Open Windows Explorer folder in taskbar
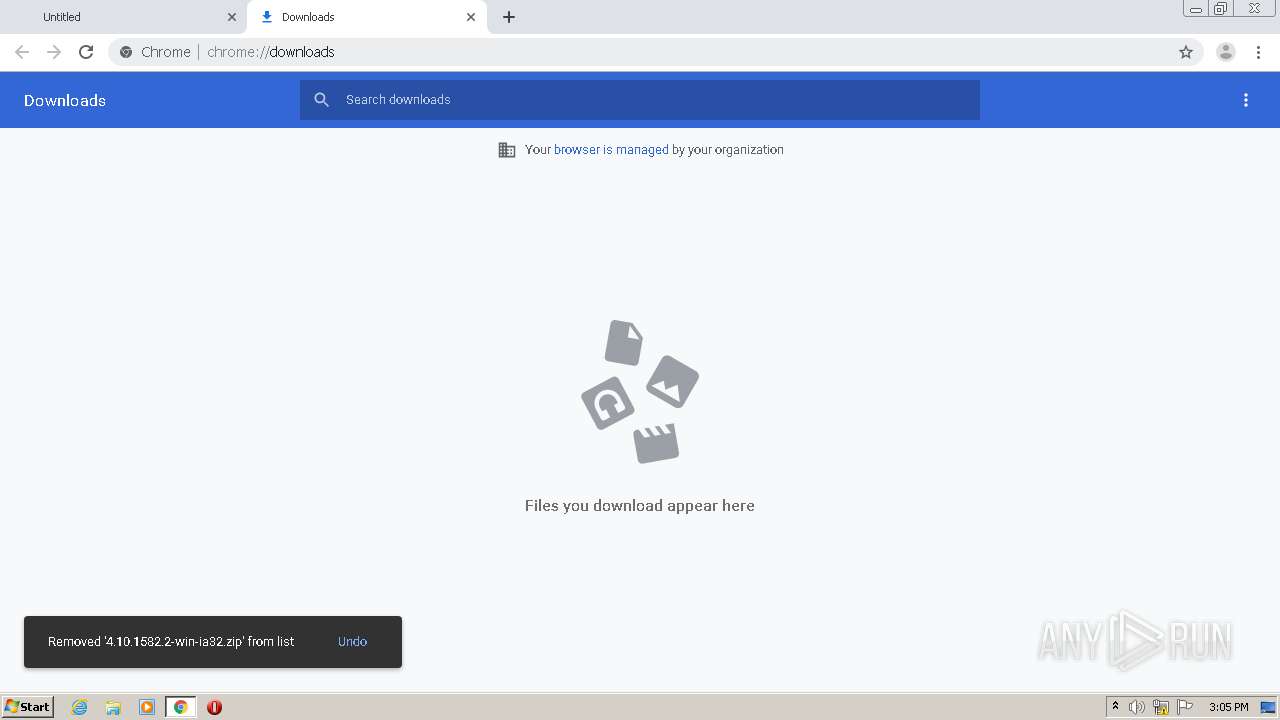The height and width of the screenshot is (720, 1280). pyautogui.click(x=113, y=707)
